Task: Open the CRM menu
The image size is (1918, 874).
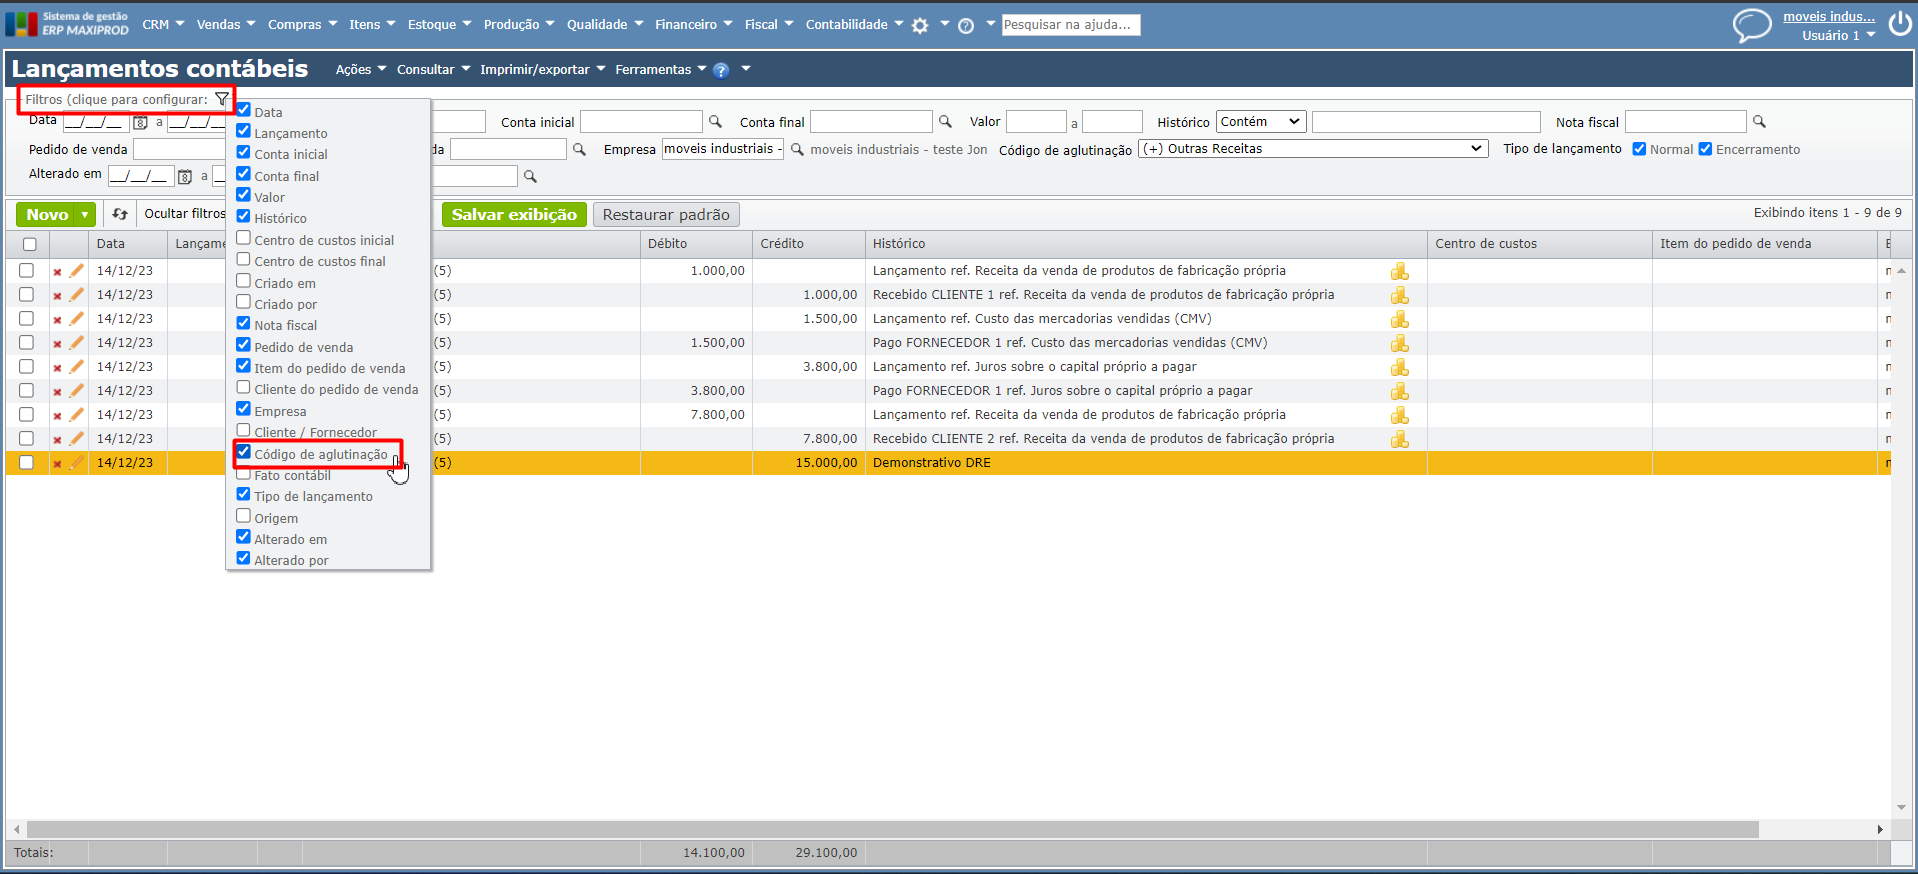Action: pos(163,25)
